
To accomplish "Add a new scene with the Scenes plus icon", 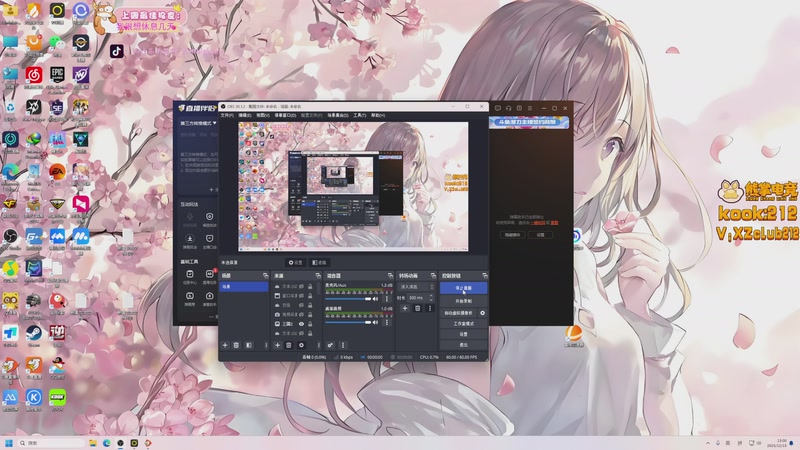I will [x=225, y=345].
